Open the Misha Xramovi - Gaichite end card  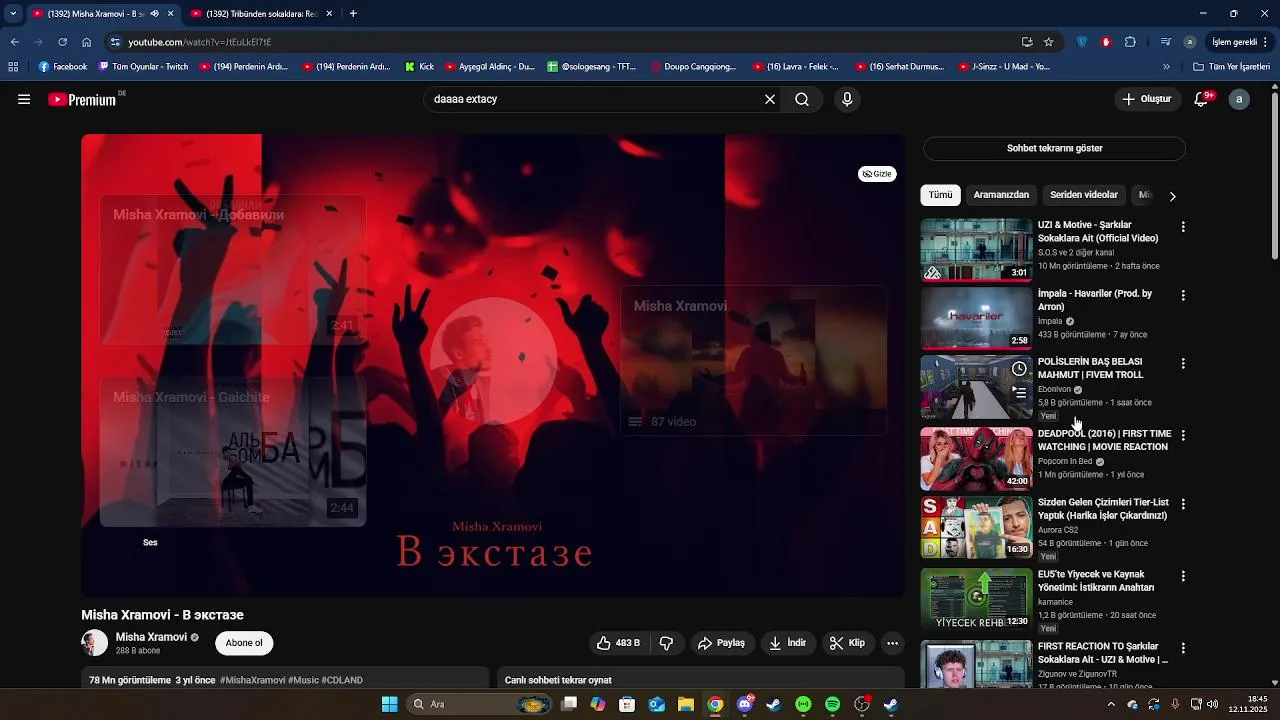232,451
